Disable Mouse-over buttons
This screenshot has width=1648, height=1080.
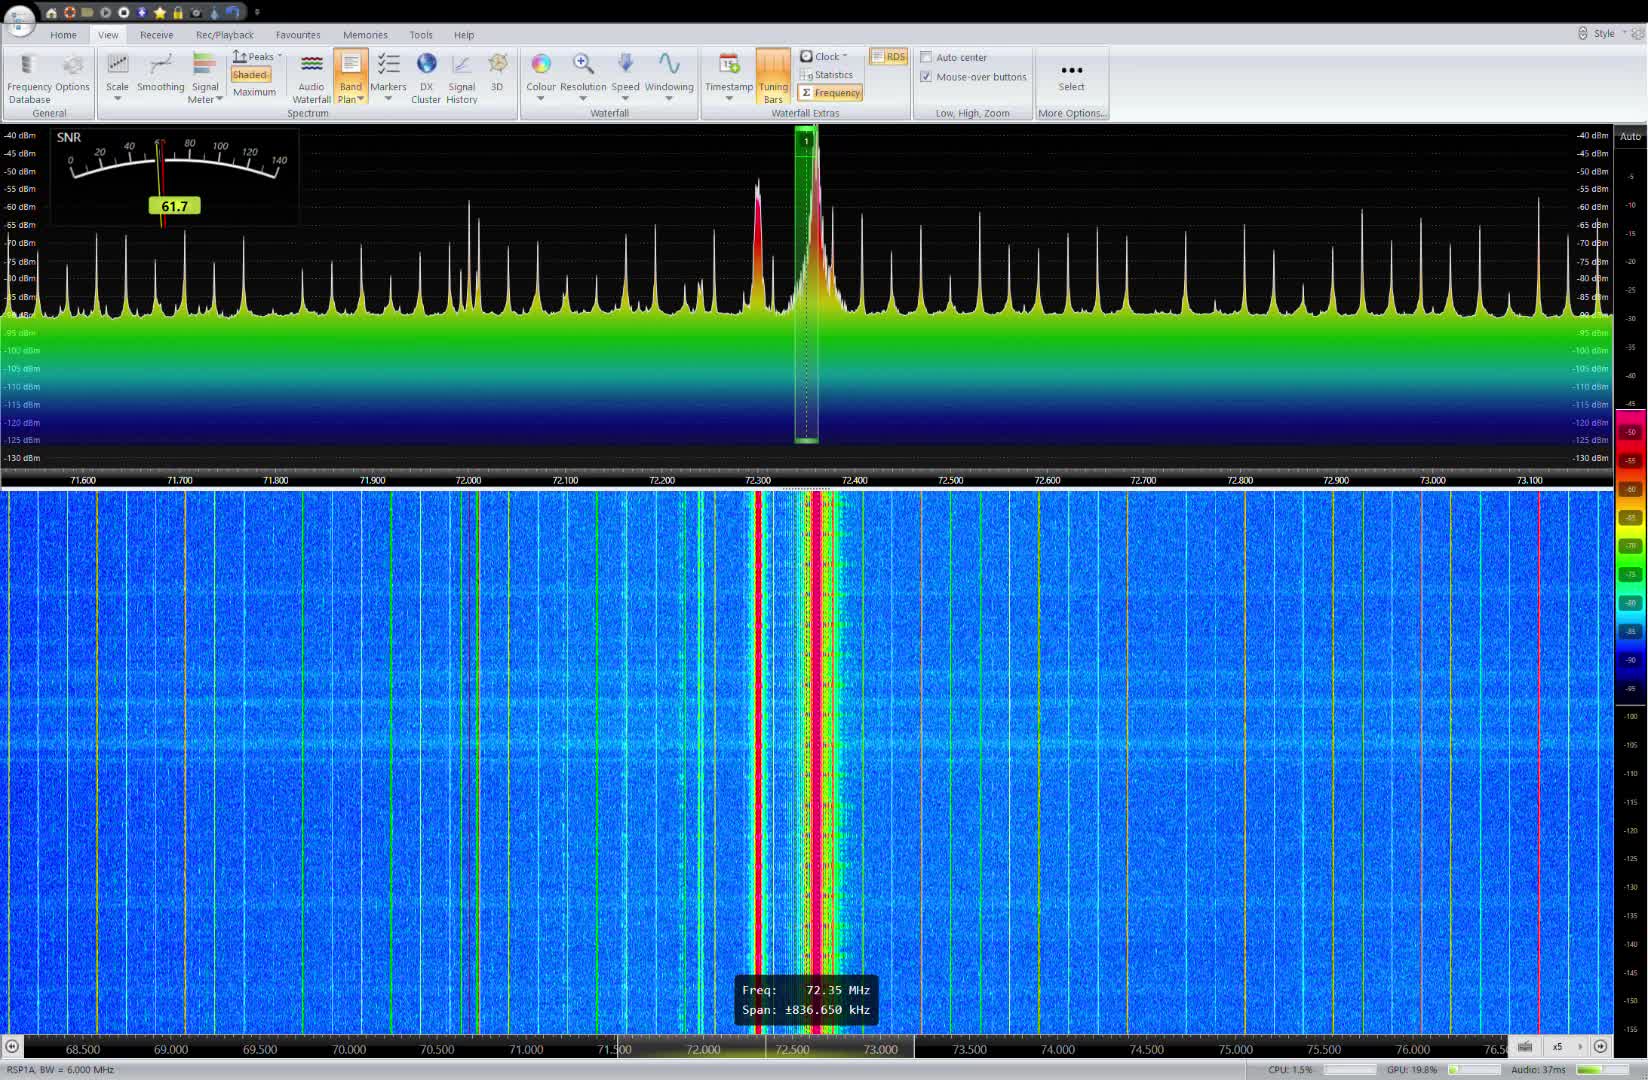(925, 76)
